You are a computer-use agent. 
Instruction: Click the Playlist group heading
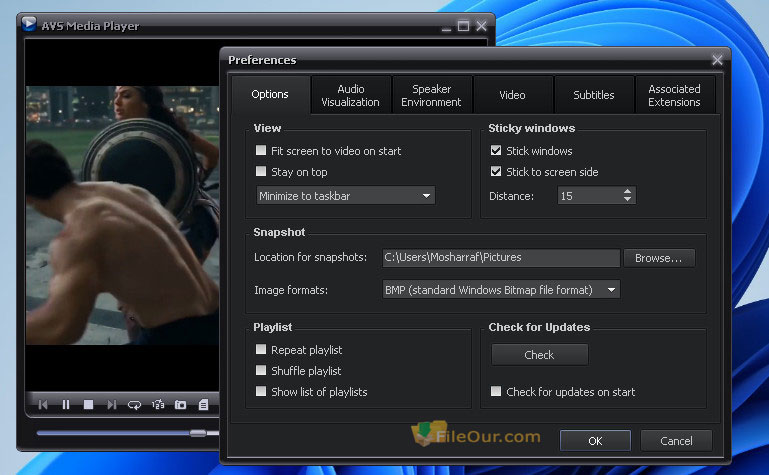(x=273, y=327)
